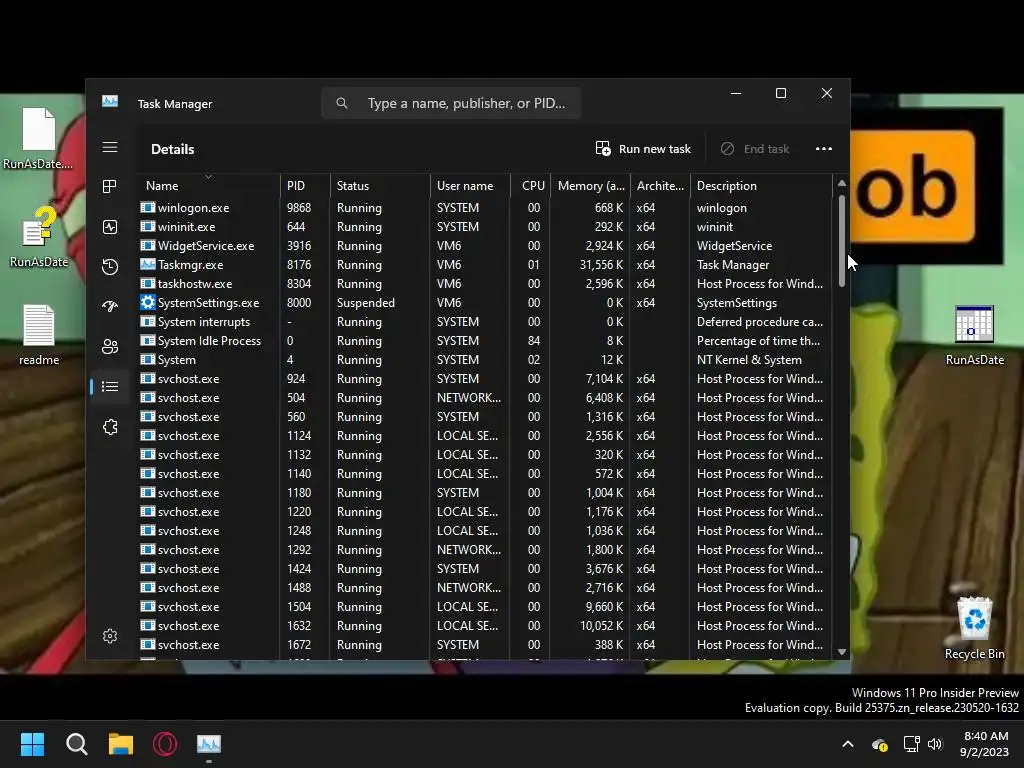Select the WidgetService.exe process row
Image resolution: width=1024 pixels, height=768 pixels.
(x=485, y=246)
